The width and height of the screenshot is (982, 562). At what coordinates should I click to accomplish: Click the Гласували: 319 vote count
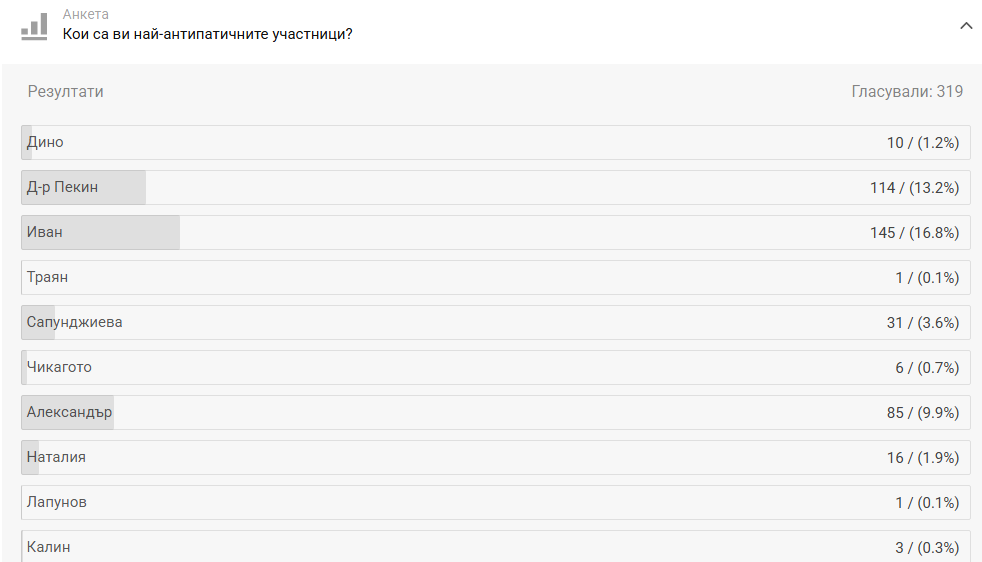click(907, 92)
